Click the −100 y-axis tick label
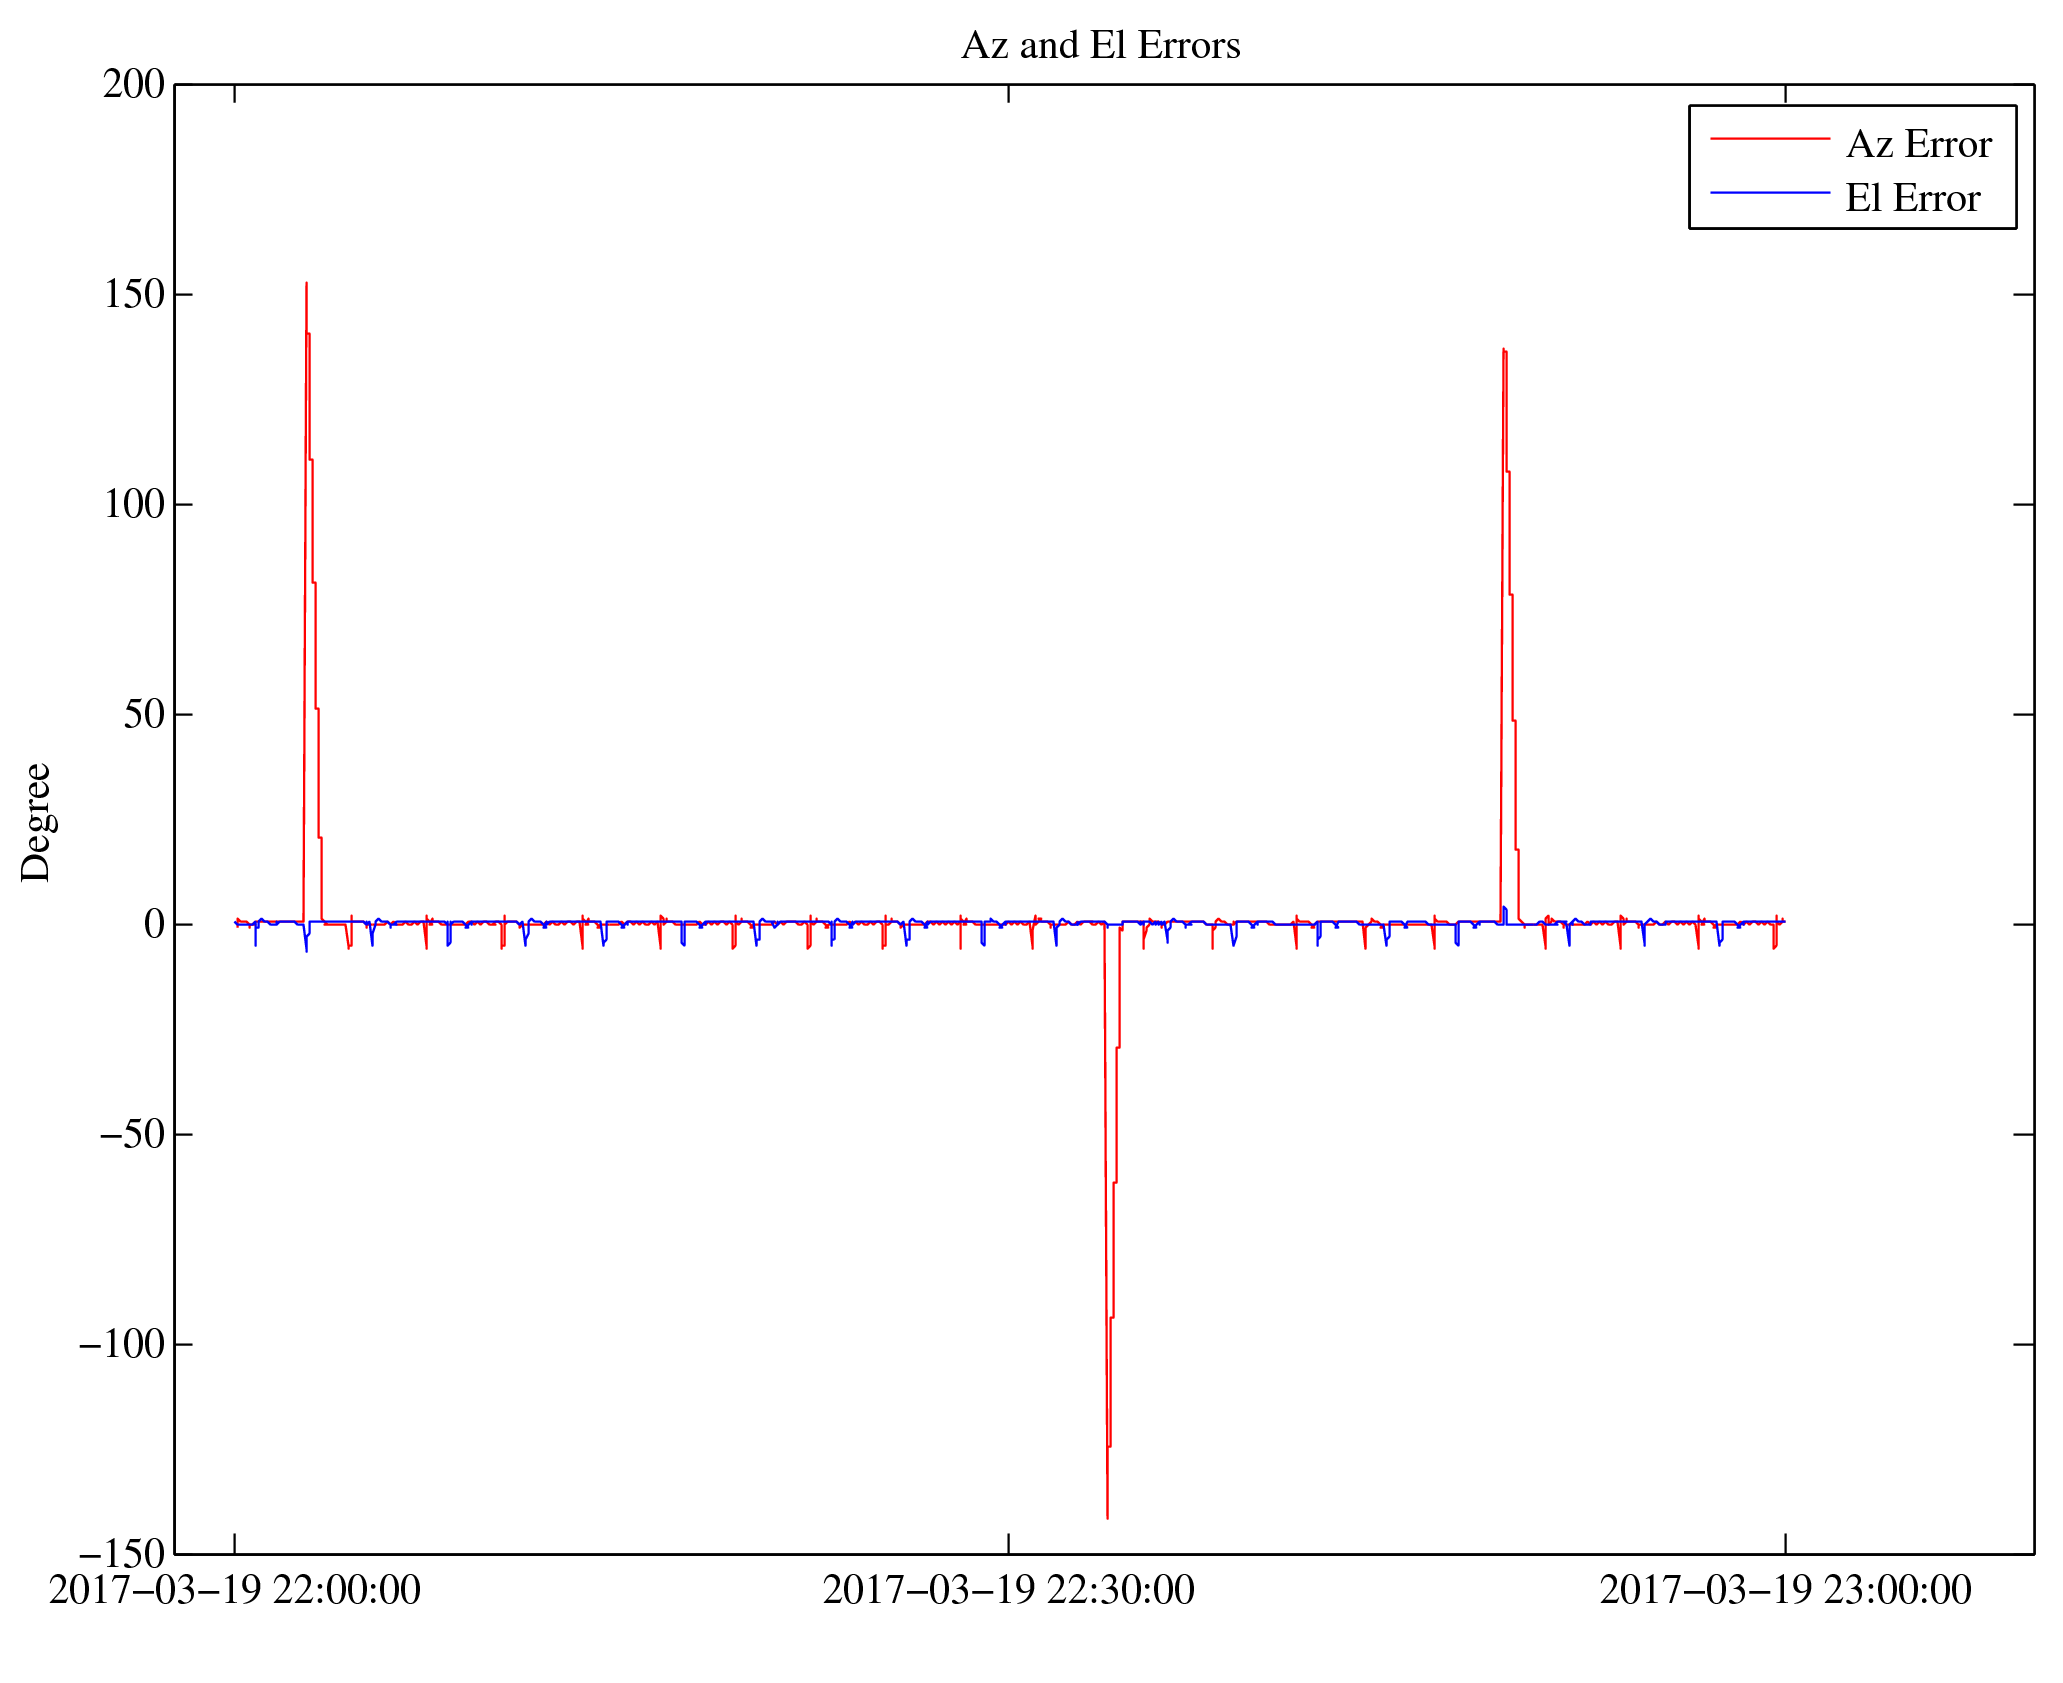Viewport: 2063px width, 1683px height. click(x=120, y=1344)
